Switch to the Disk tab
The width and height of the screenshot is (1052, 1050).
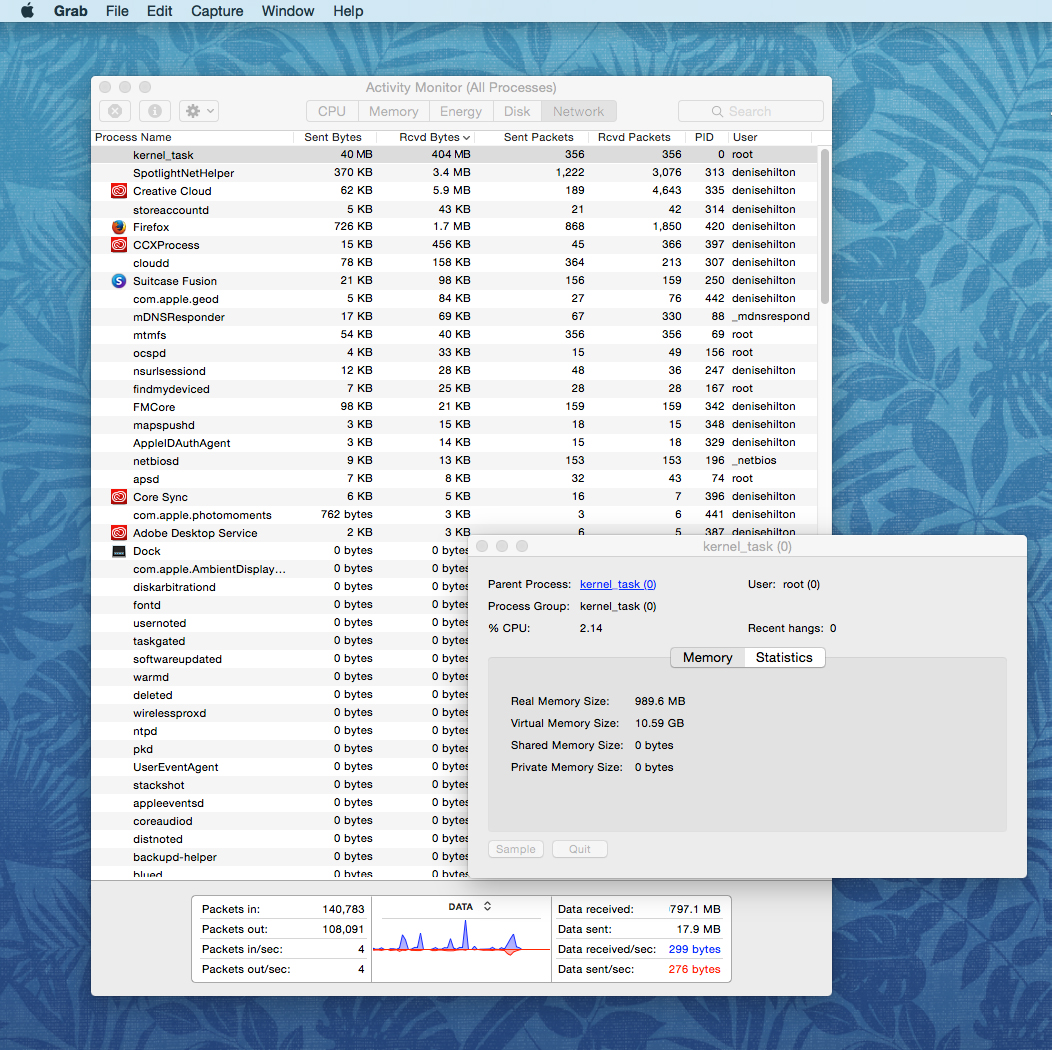[517, 111]
